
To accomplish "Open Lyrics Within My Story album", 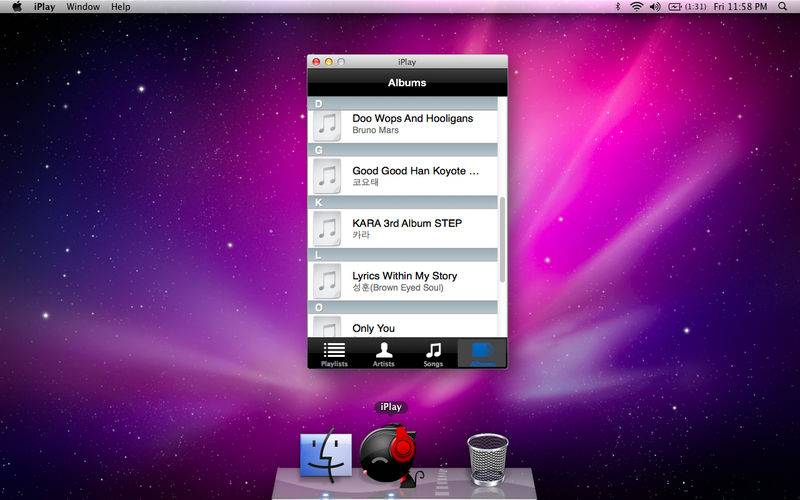I will pos(403,281).
